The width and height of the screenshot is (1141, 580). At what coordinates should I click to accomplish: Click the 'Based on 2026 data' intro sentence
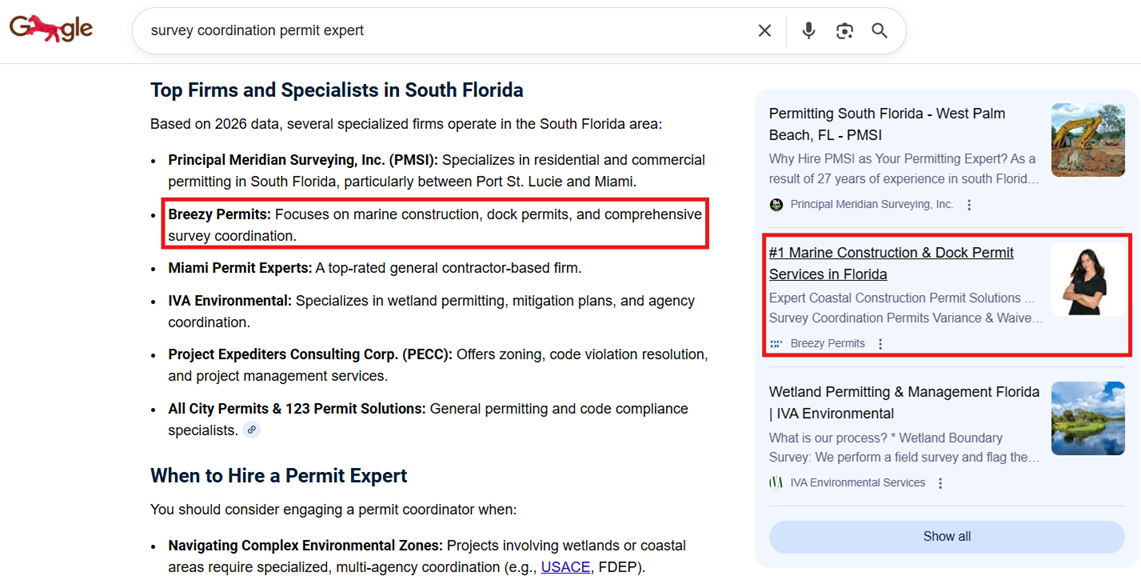point(407,124)
